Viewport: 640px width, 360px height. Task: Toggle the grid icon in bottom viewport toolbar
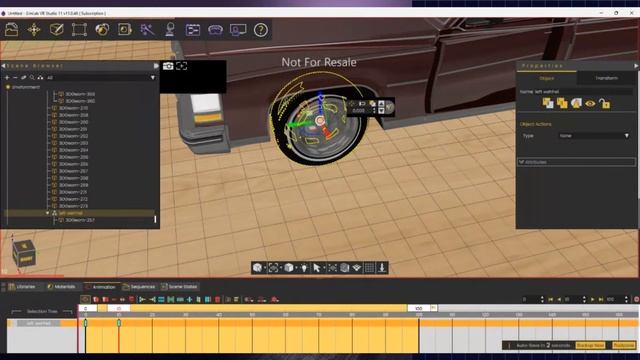(x=369, y=268)
